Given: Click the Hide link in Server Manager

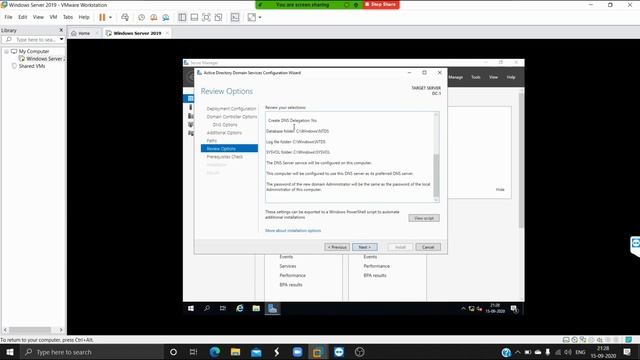Looking at the screenshot, I should (x=500, y=190).
